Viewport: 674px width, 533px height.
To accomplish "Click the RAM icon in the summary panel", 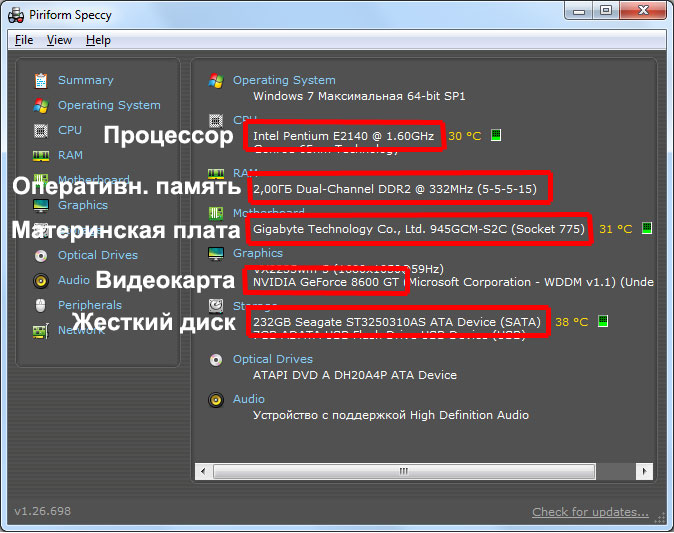I will [216, 174].
